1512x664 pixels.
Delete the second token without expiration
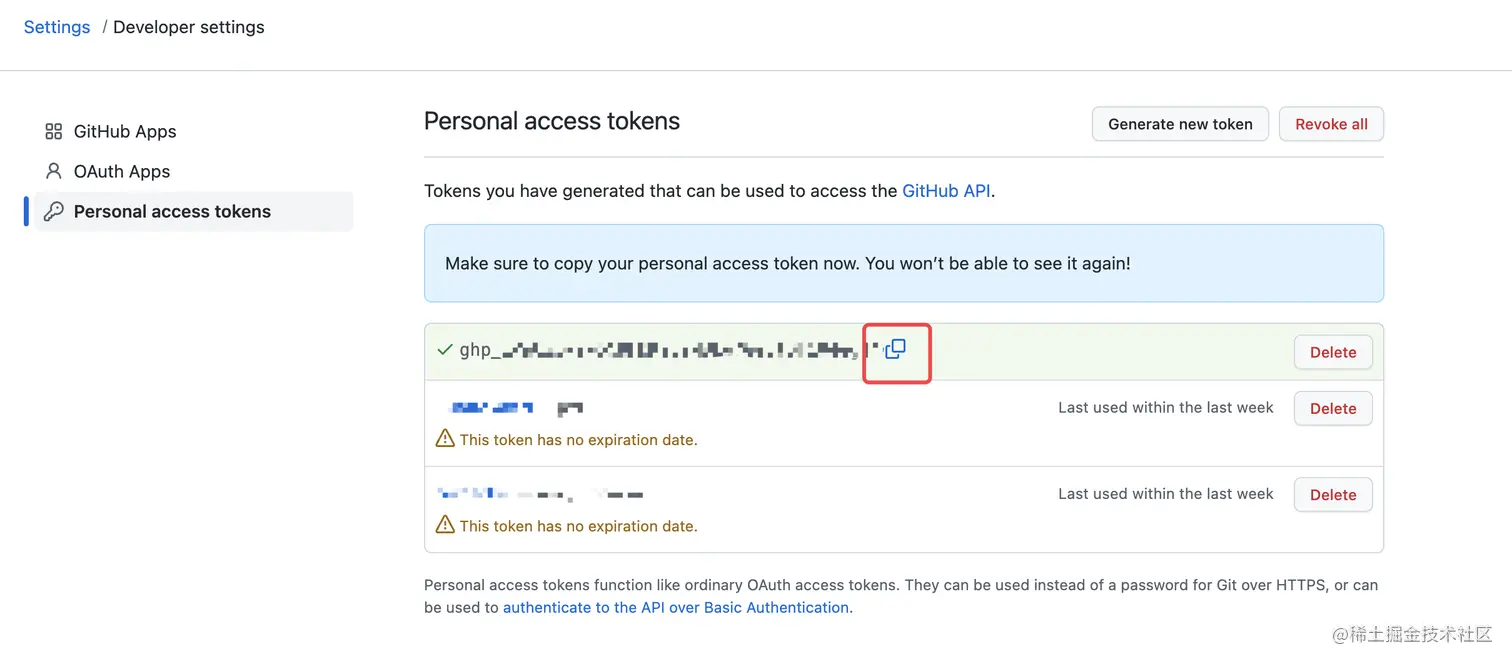[x=1333, y=494]
